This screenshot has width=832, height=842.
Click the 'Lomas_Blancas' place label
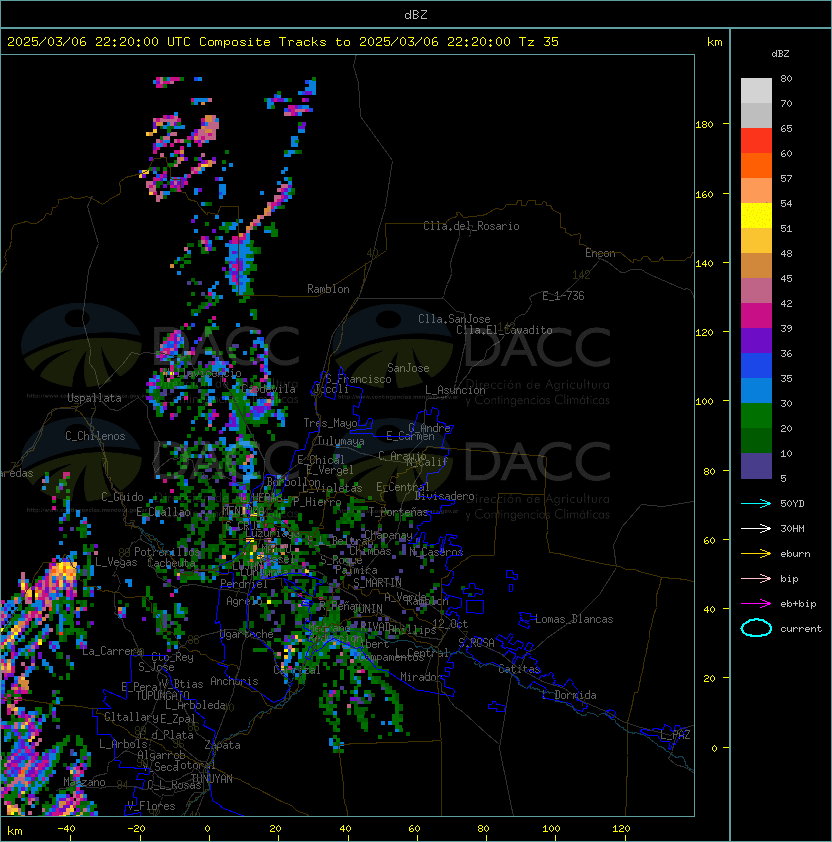pyautogui.click(x=574, y=619)
